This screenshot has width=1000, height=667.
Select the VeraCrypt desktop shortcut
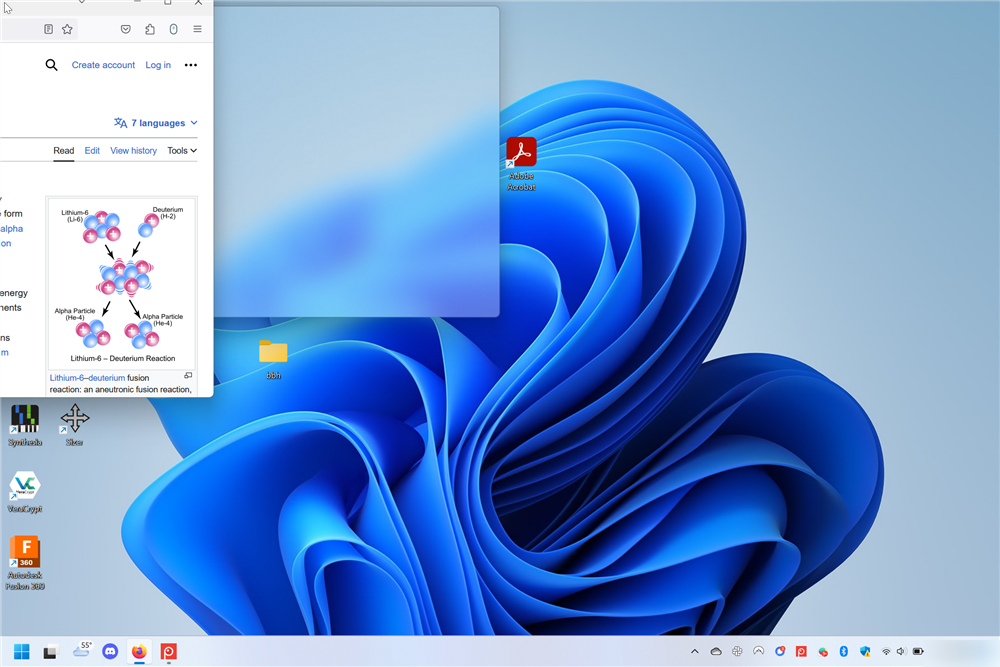click(x=25, y=486)
